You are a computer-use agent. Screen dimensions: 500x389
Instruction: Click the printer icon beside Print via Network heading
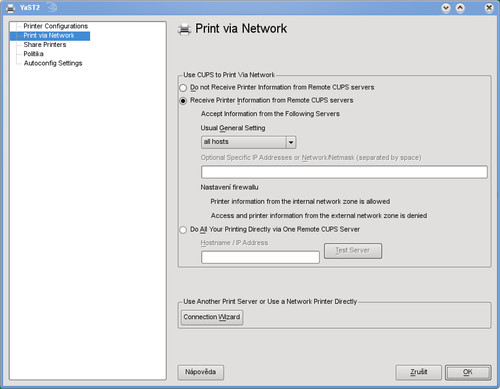tap(184, 29)
